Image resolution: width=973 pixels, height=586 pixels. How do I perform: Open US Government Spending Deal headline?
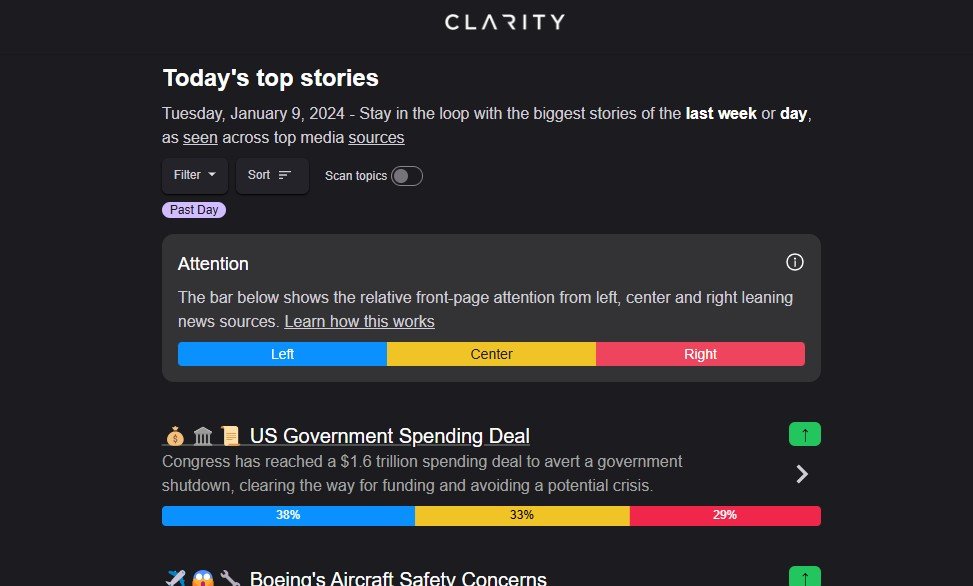389,436
